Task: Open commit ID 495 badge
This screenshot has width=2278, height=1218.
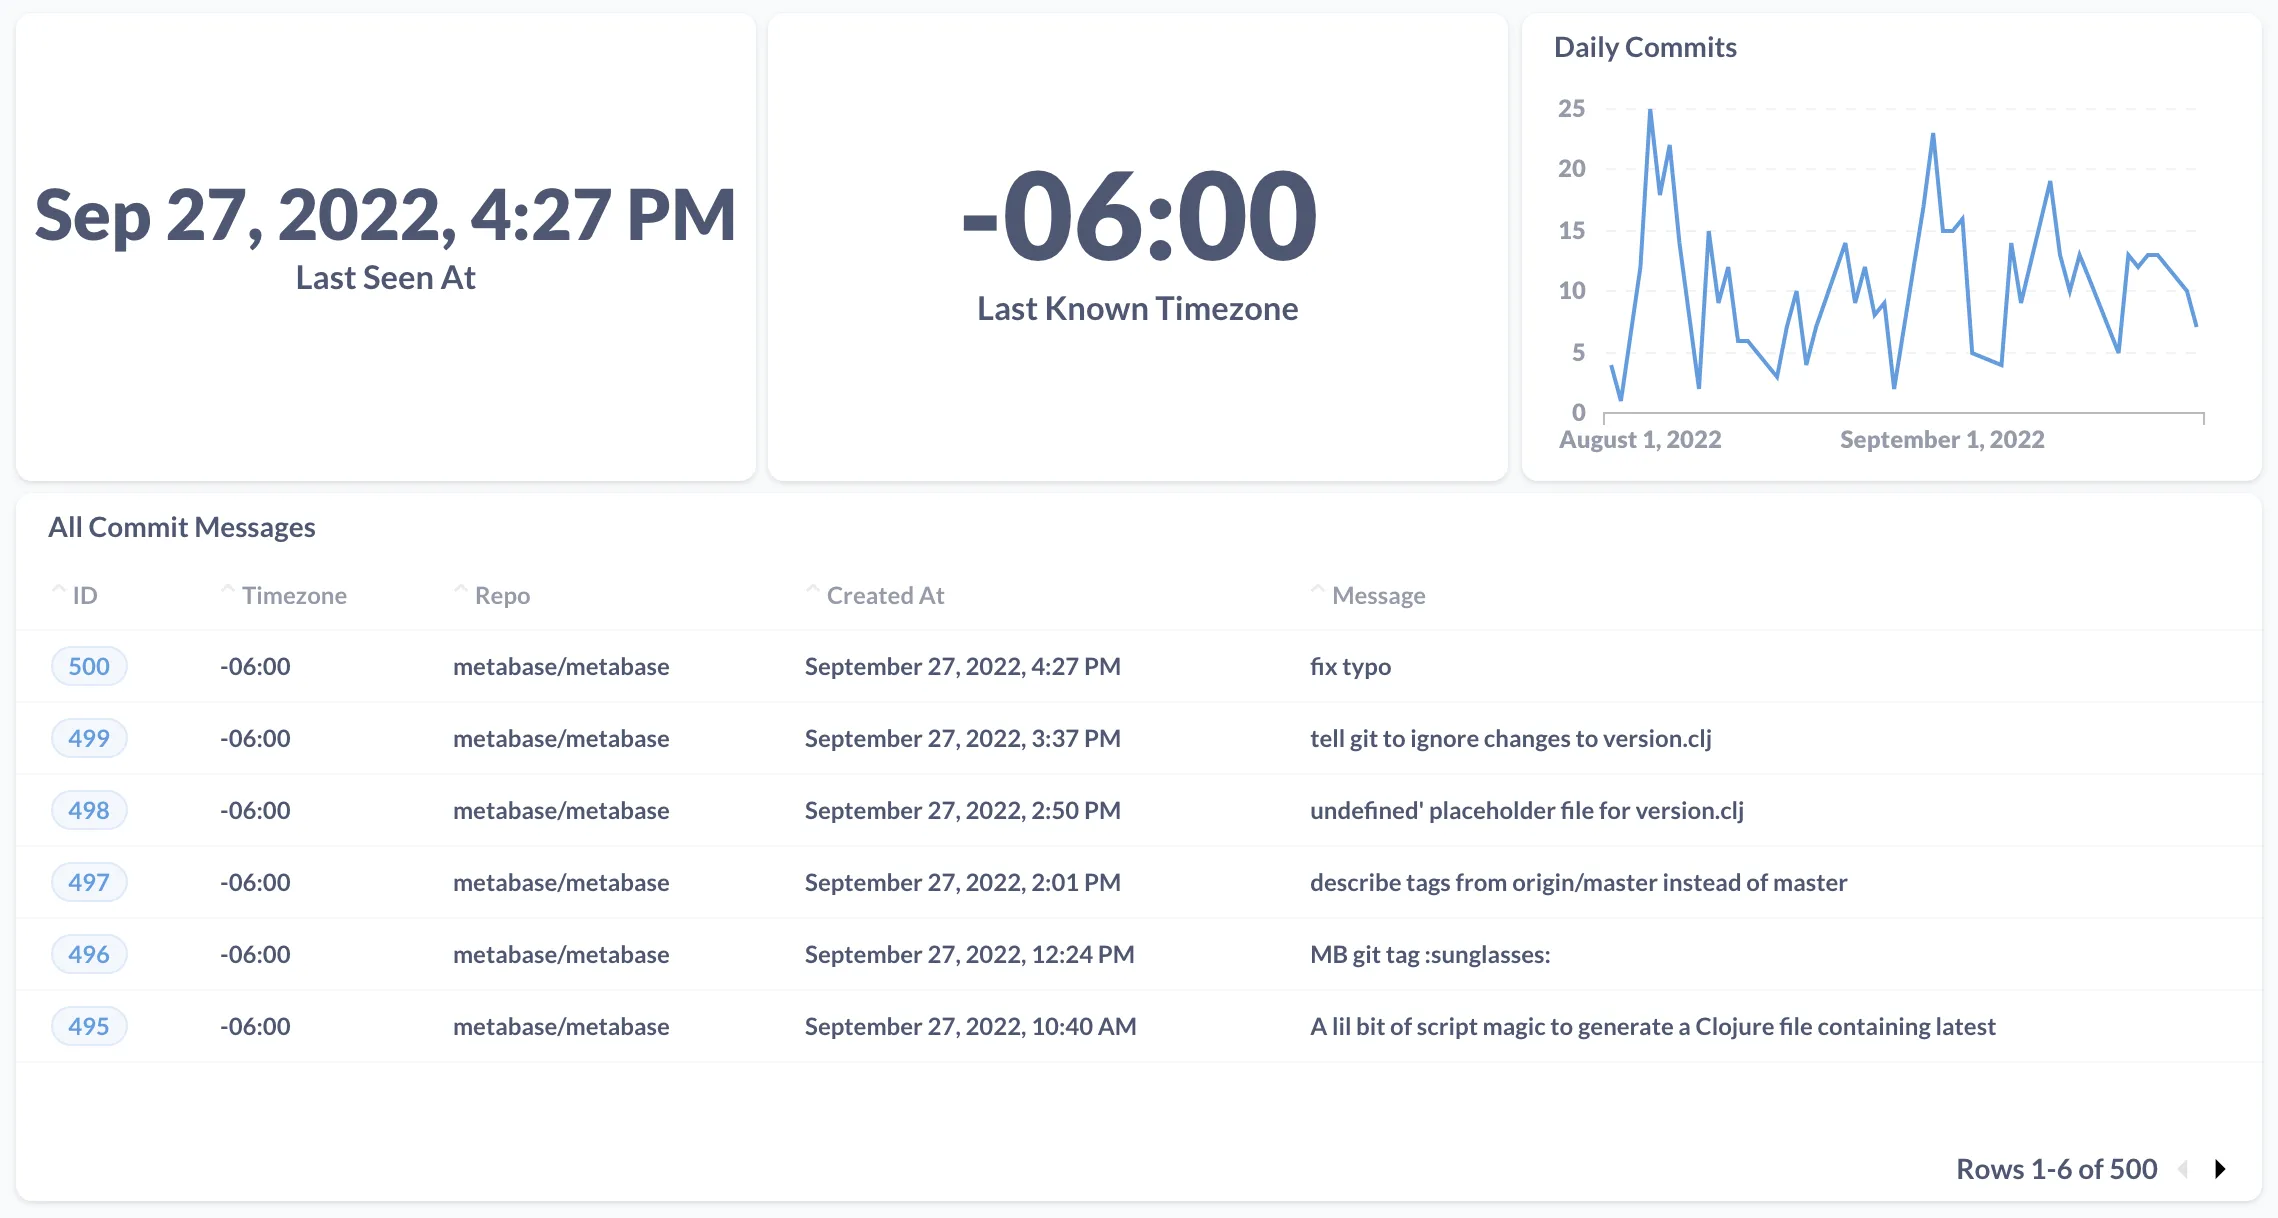Action: (89, 1026)
